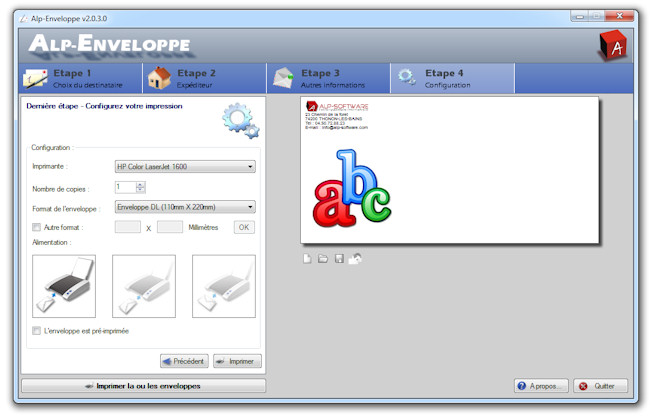This screenshot has height=416, width=650.
Task: Increase Nombre de copies with the spinner
Action: 141,185
